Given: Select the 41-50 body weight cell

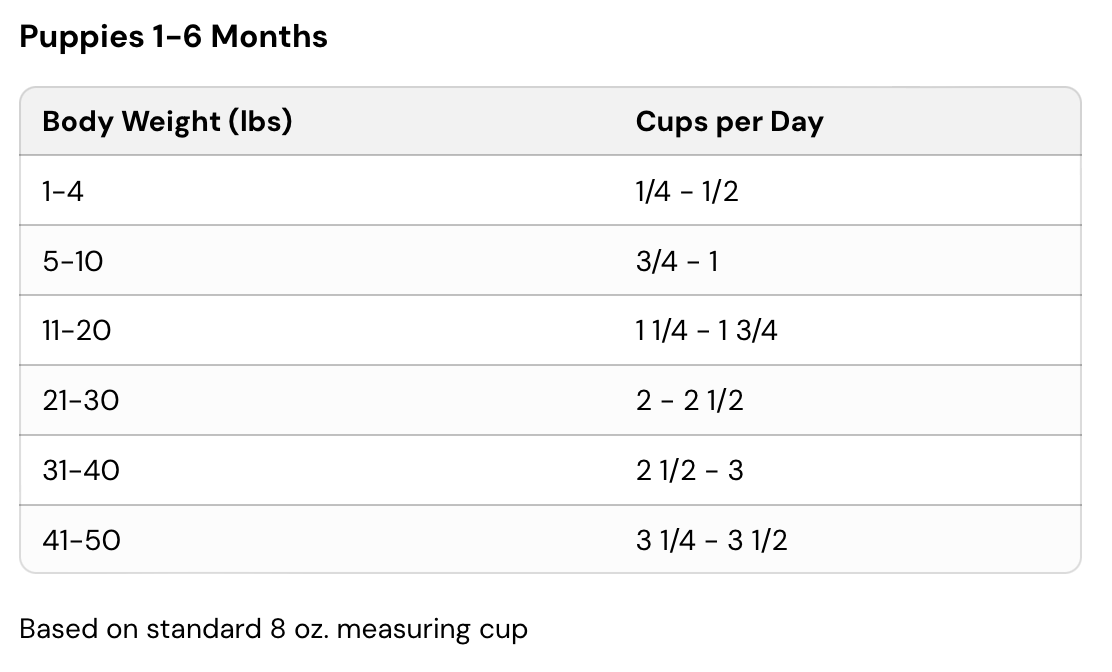Looking at the screenshot, I should click(81, 541).
